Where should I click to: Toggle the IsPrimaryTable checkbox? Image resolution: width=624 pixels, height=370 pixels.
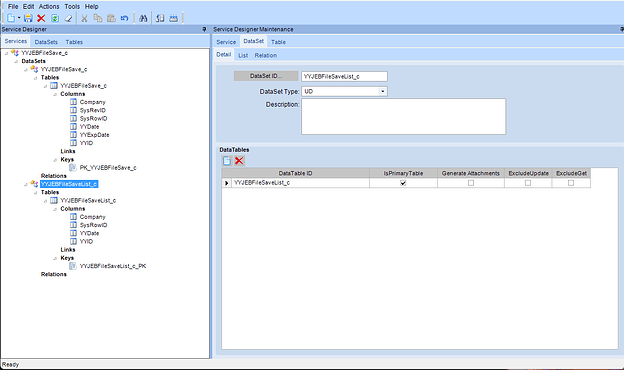tap(403, 183)
